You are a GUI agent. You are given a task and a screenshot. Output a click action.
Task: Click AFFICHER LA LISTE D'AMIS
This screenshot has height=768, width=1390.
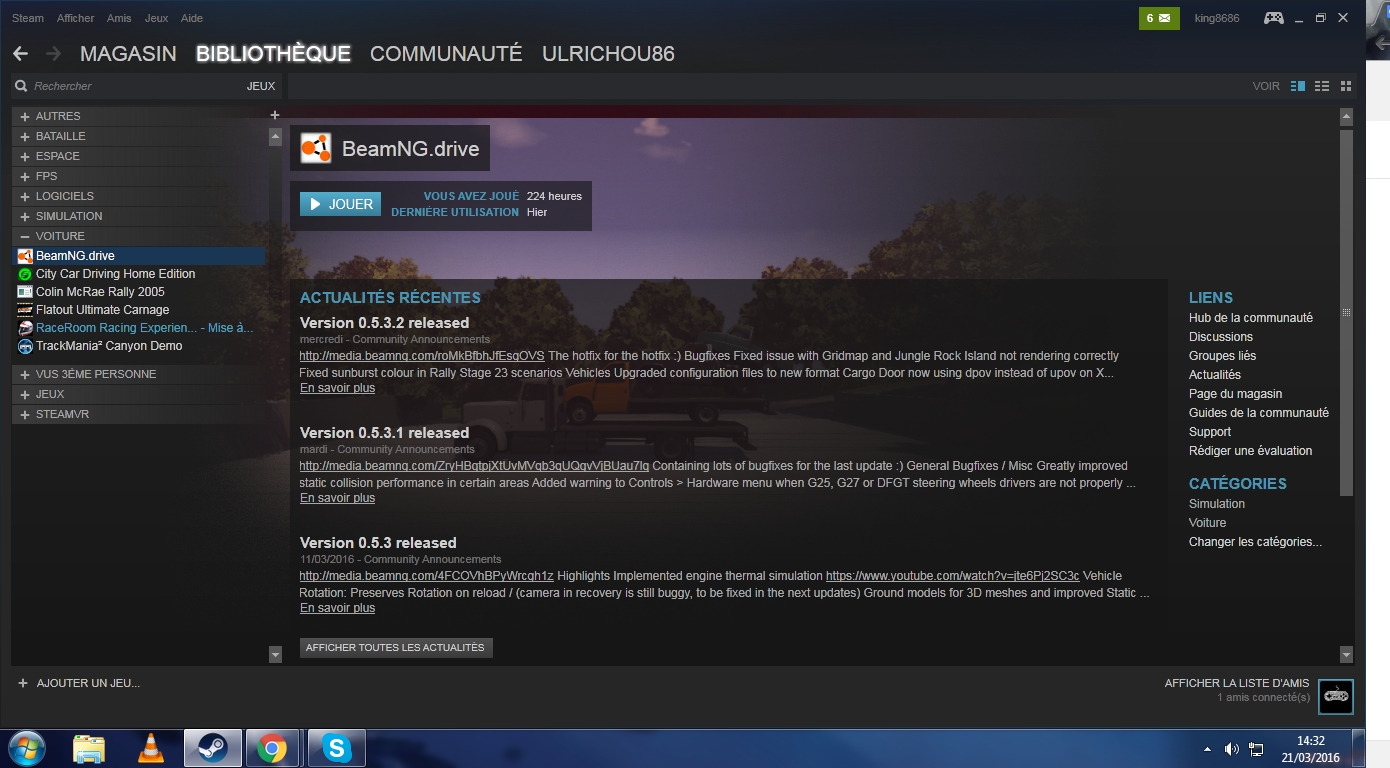coord(1237,683)
